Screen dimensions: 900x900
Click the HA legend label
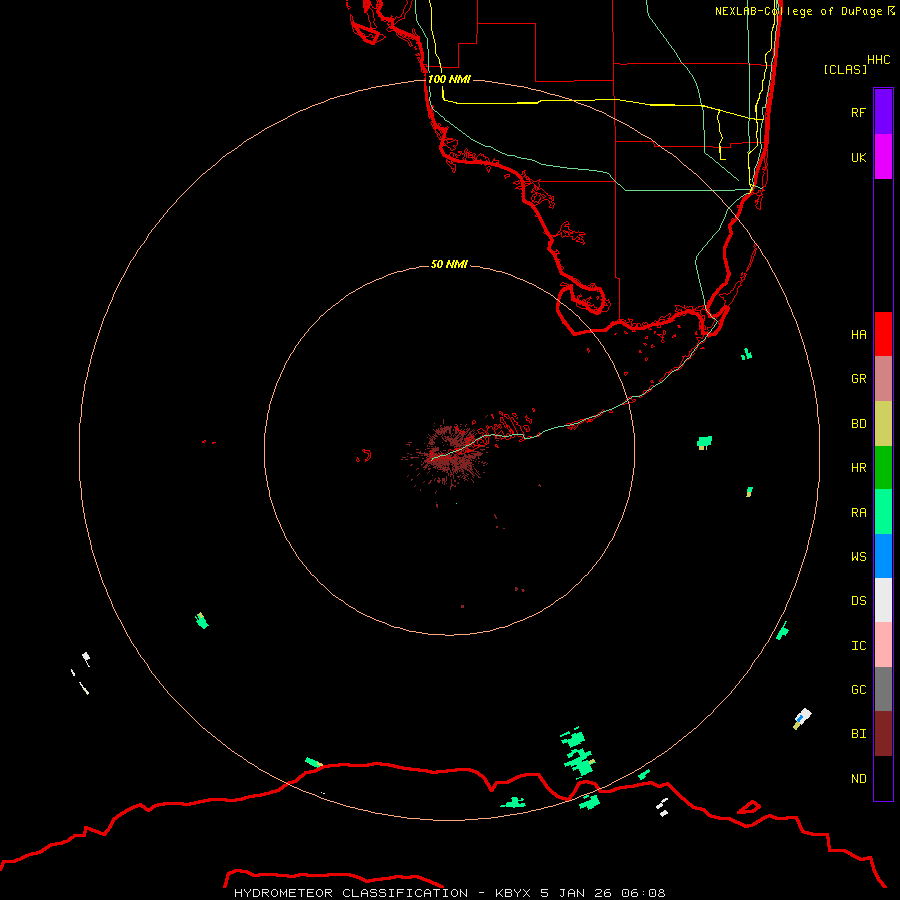click(x=859, y=334)
